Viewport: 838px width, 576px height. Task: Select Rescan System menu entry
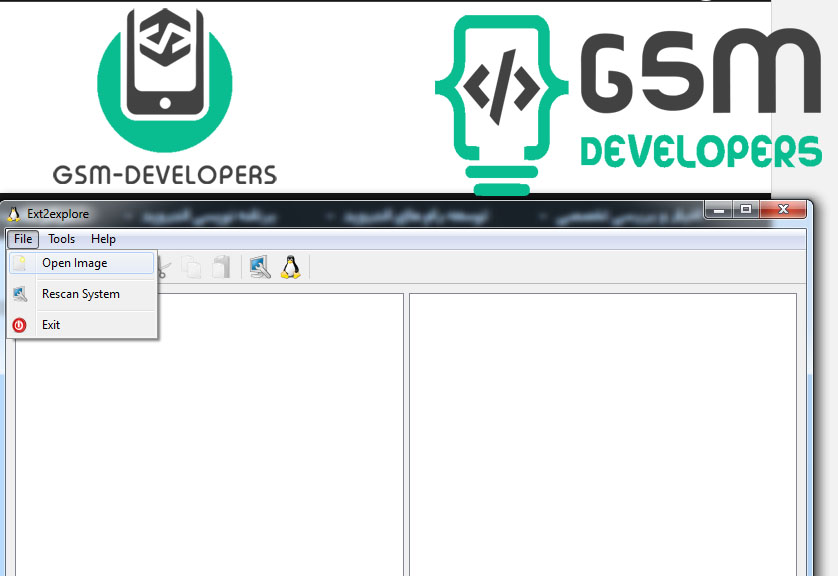click(82, 294)
